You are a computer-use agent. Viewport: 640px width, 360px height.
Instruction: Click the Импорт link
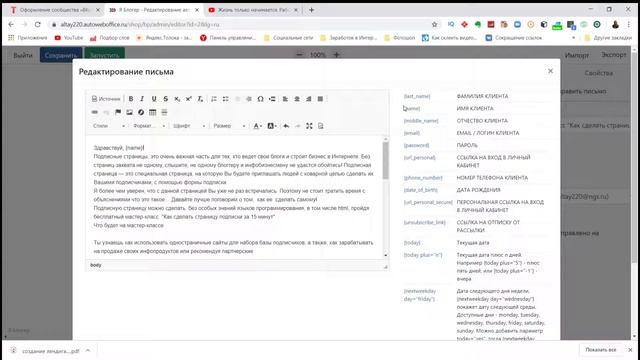tap(577, 55)
